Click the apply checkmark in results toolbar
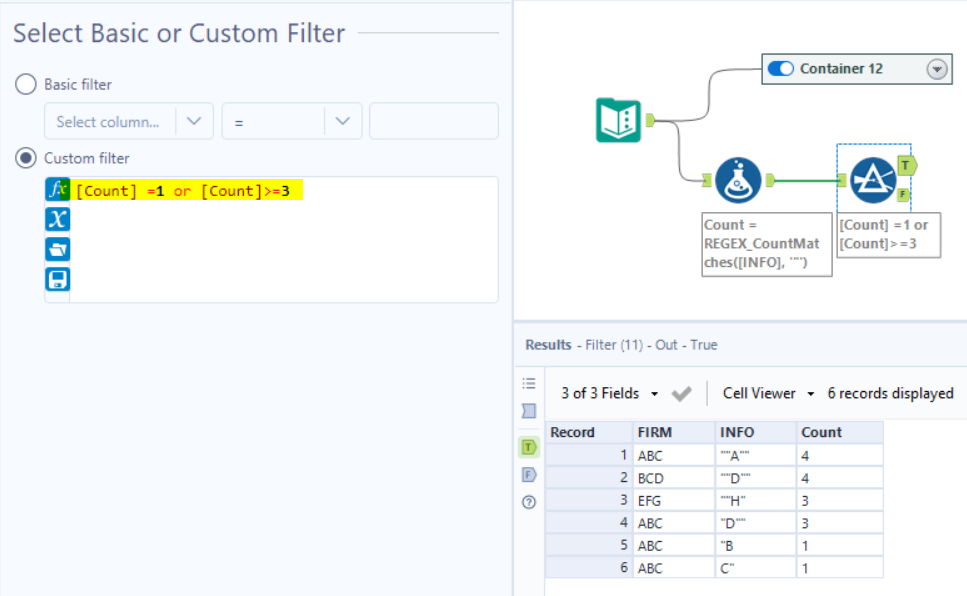The height and width of the screenshot is (596, 967). point(681,394)
